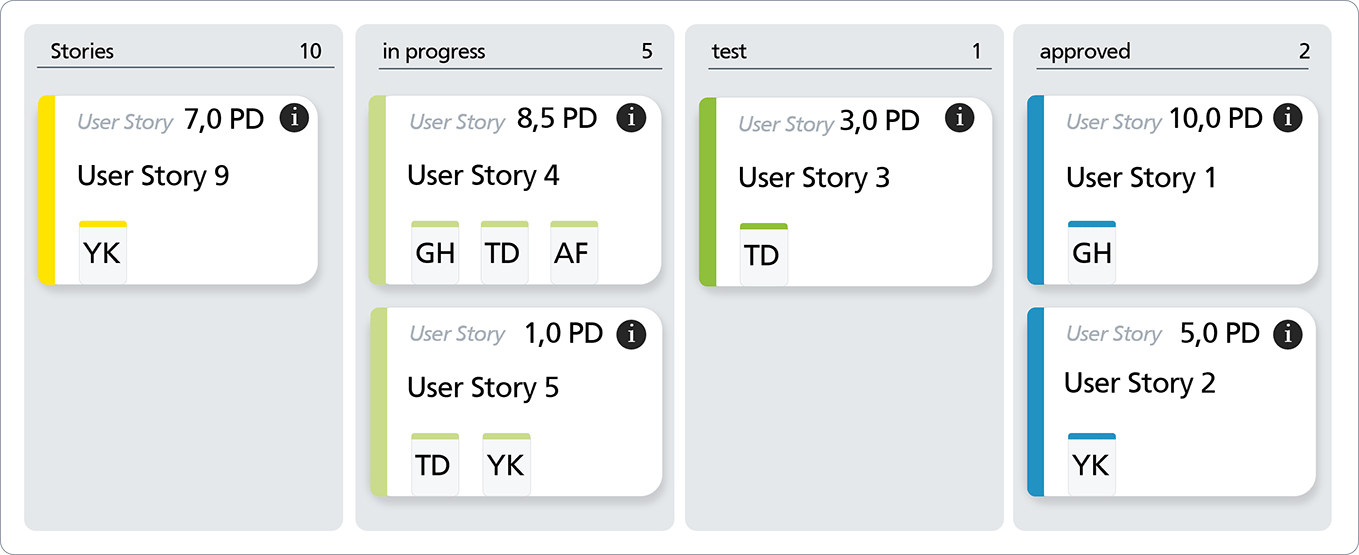Click info icon on User Story 2
This screenshot has width=1359, height=555.
tap(1288, 334)
